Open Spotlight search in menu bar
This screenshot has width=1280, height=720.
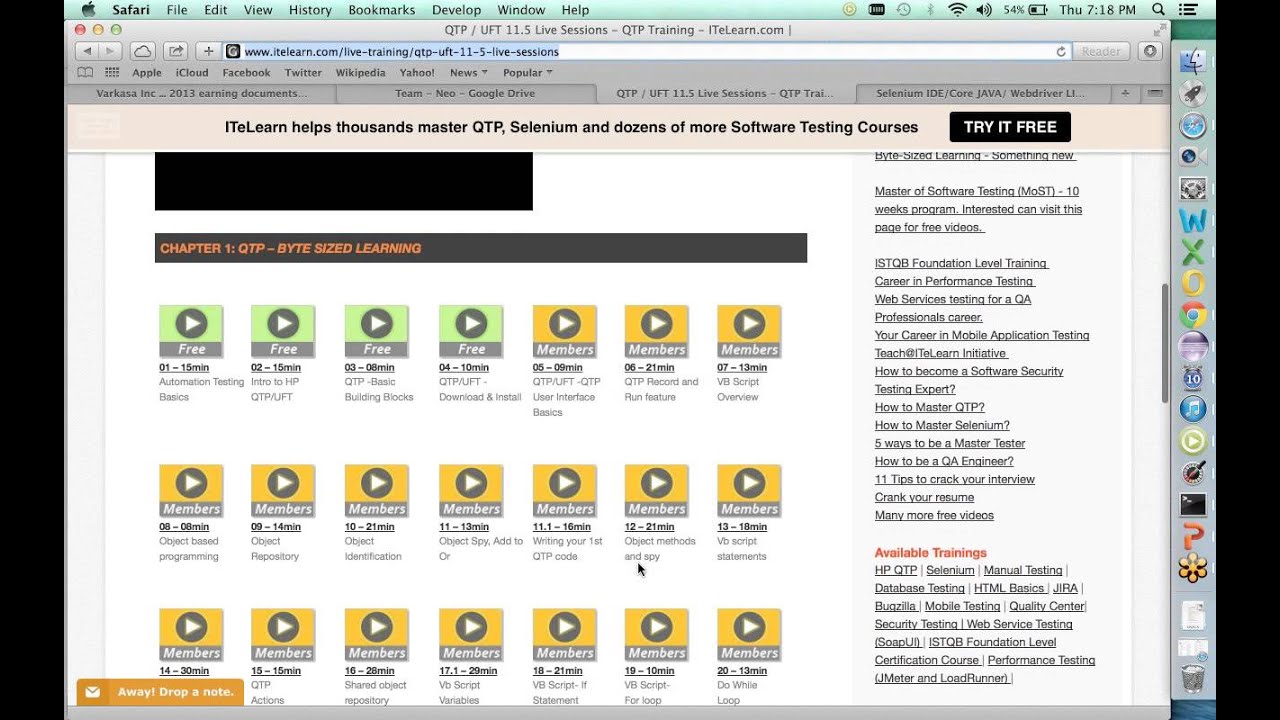point(1158,10)
